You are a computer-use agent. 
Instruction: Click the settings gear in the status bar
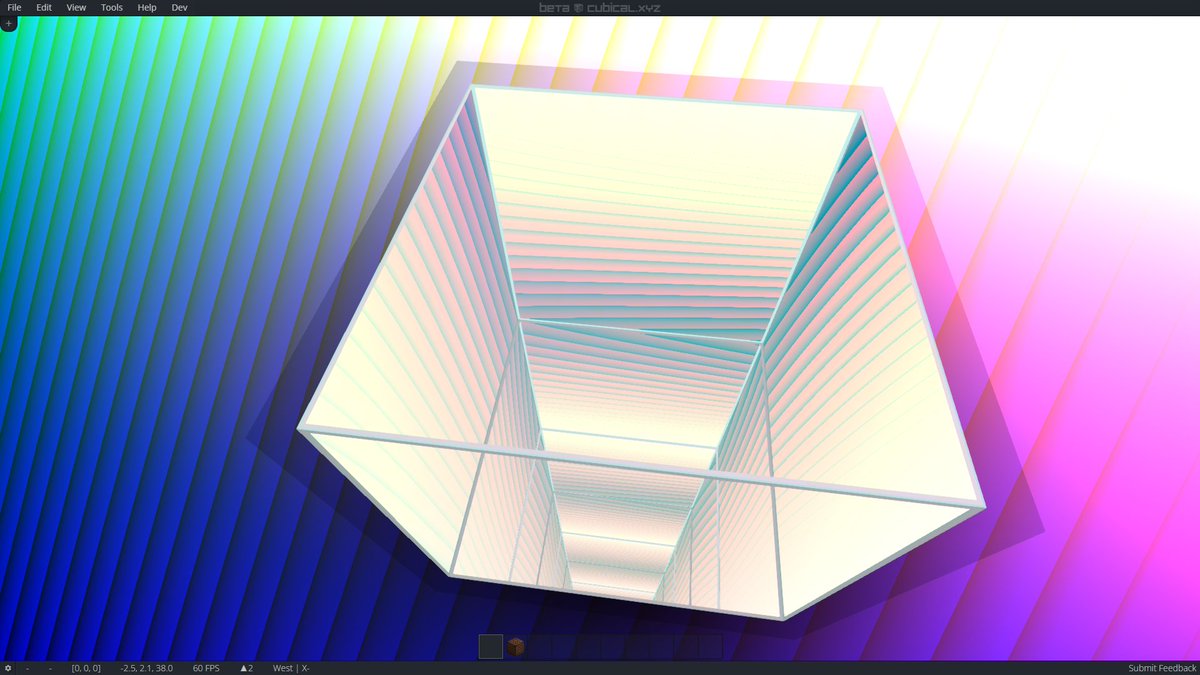pos(8,668)
